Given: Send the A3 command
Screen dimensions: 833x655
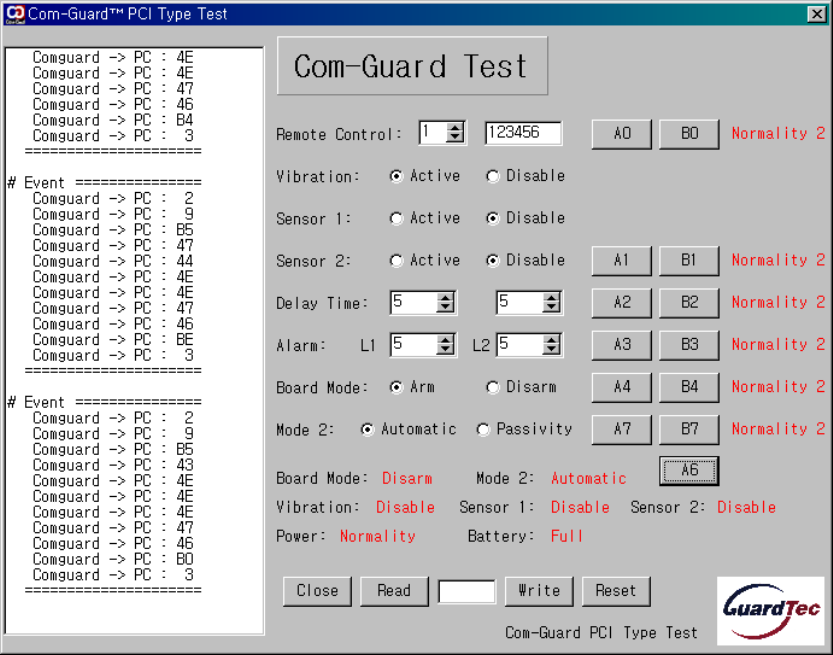Looking at the screenshot, I should pos(622,345).
